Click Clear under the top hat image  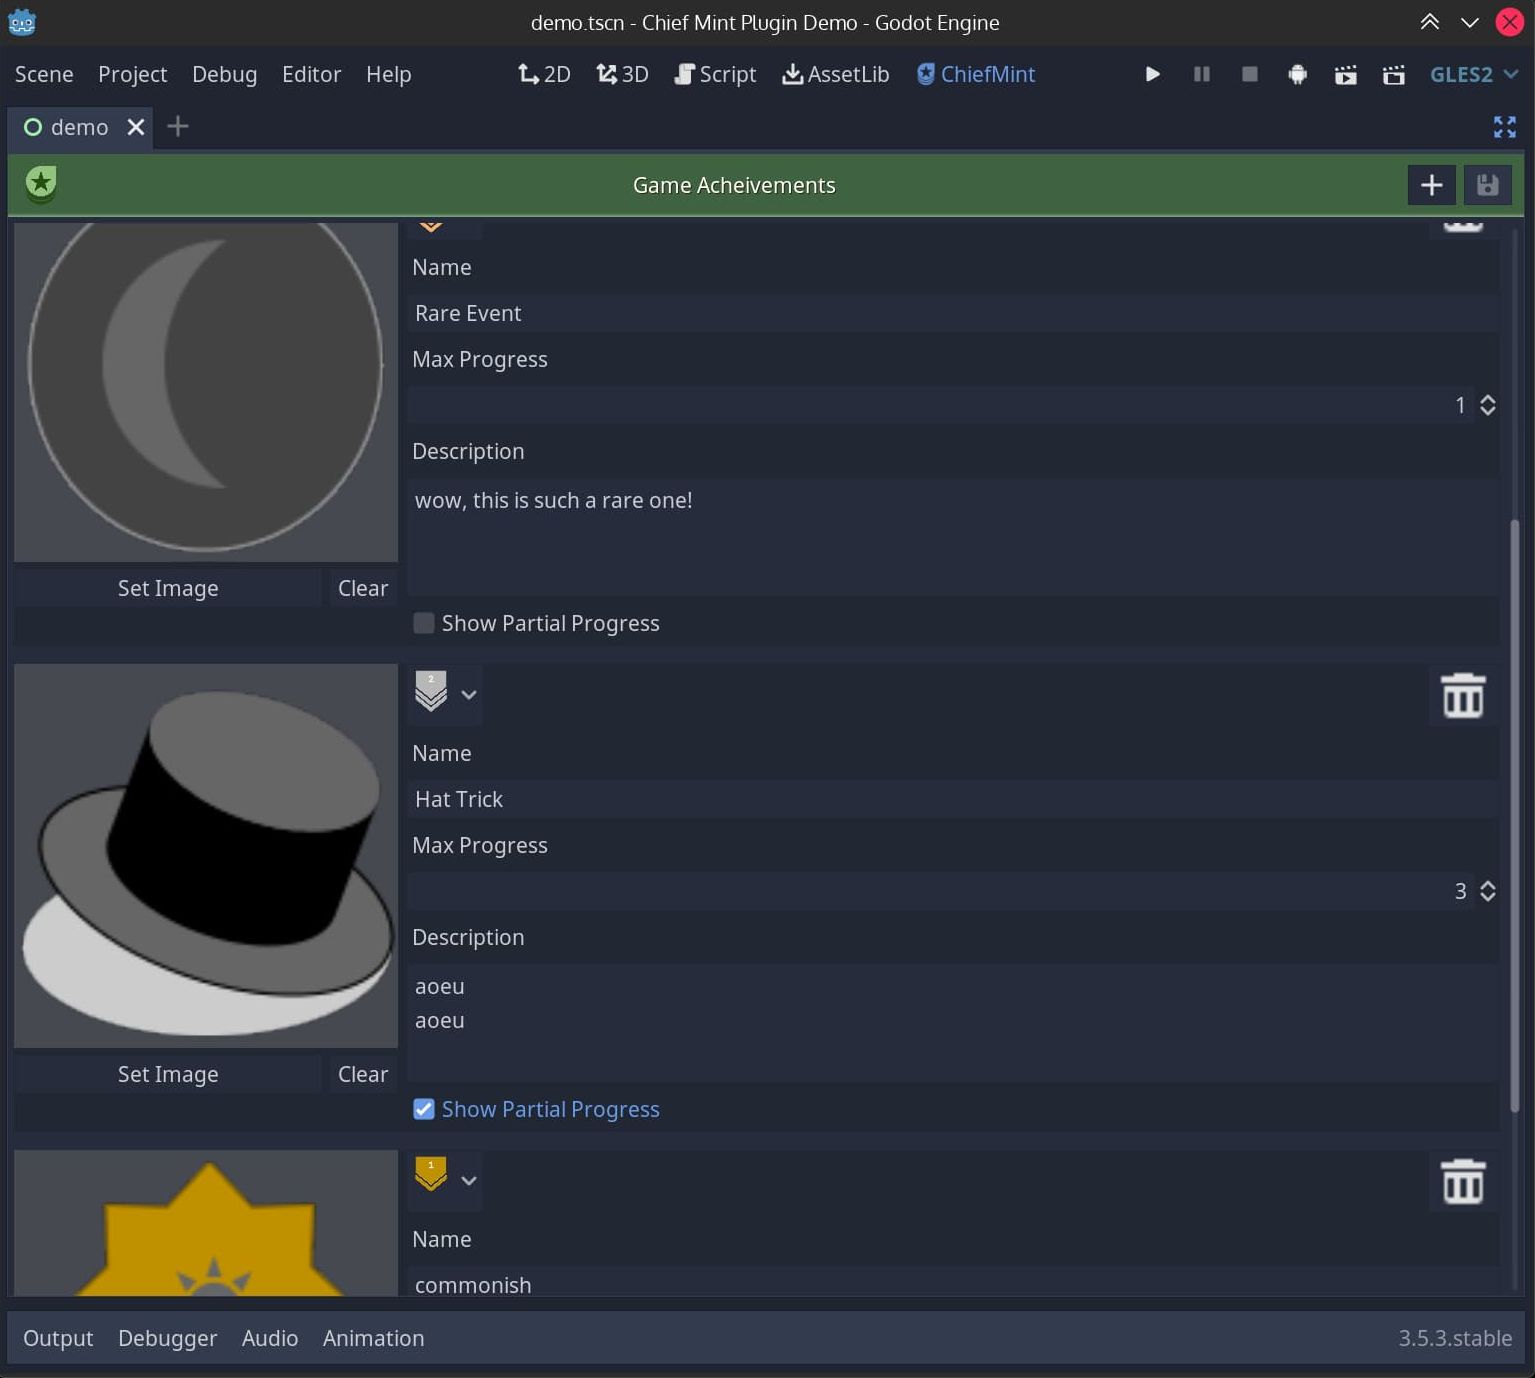click(362, 1074)
